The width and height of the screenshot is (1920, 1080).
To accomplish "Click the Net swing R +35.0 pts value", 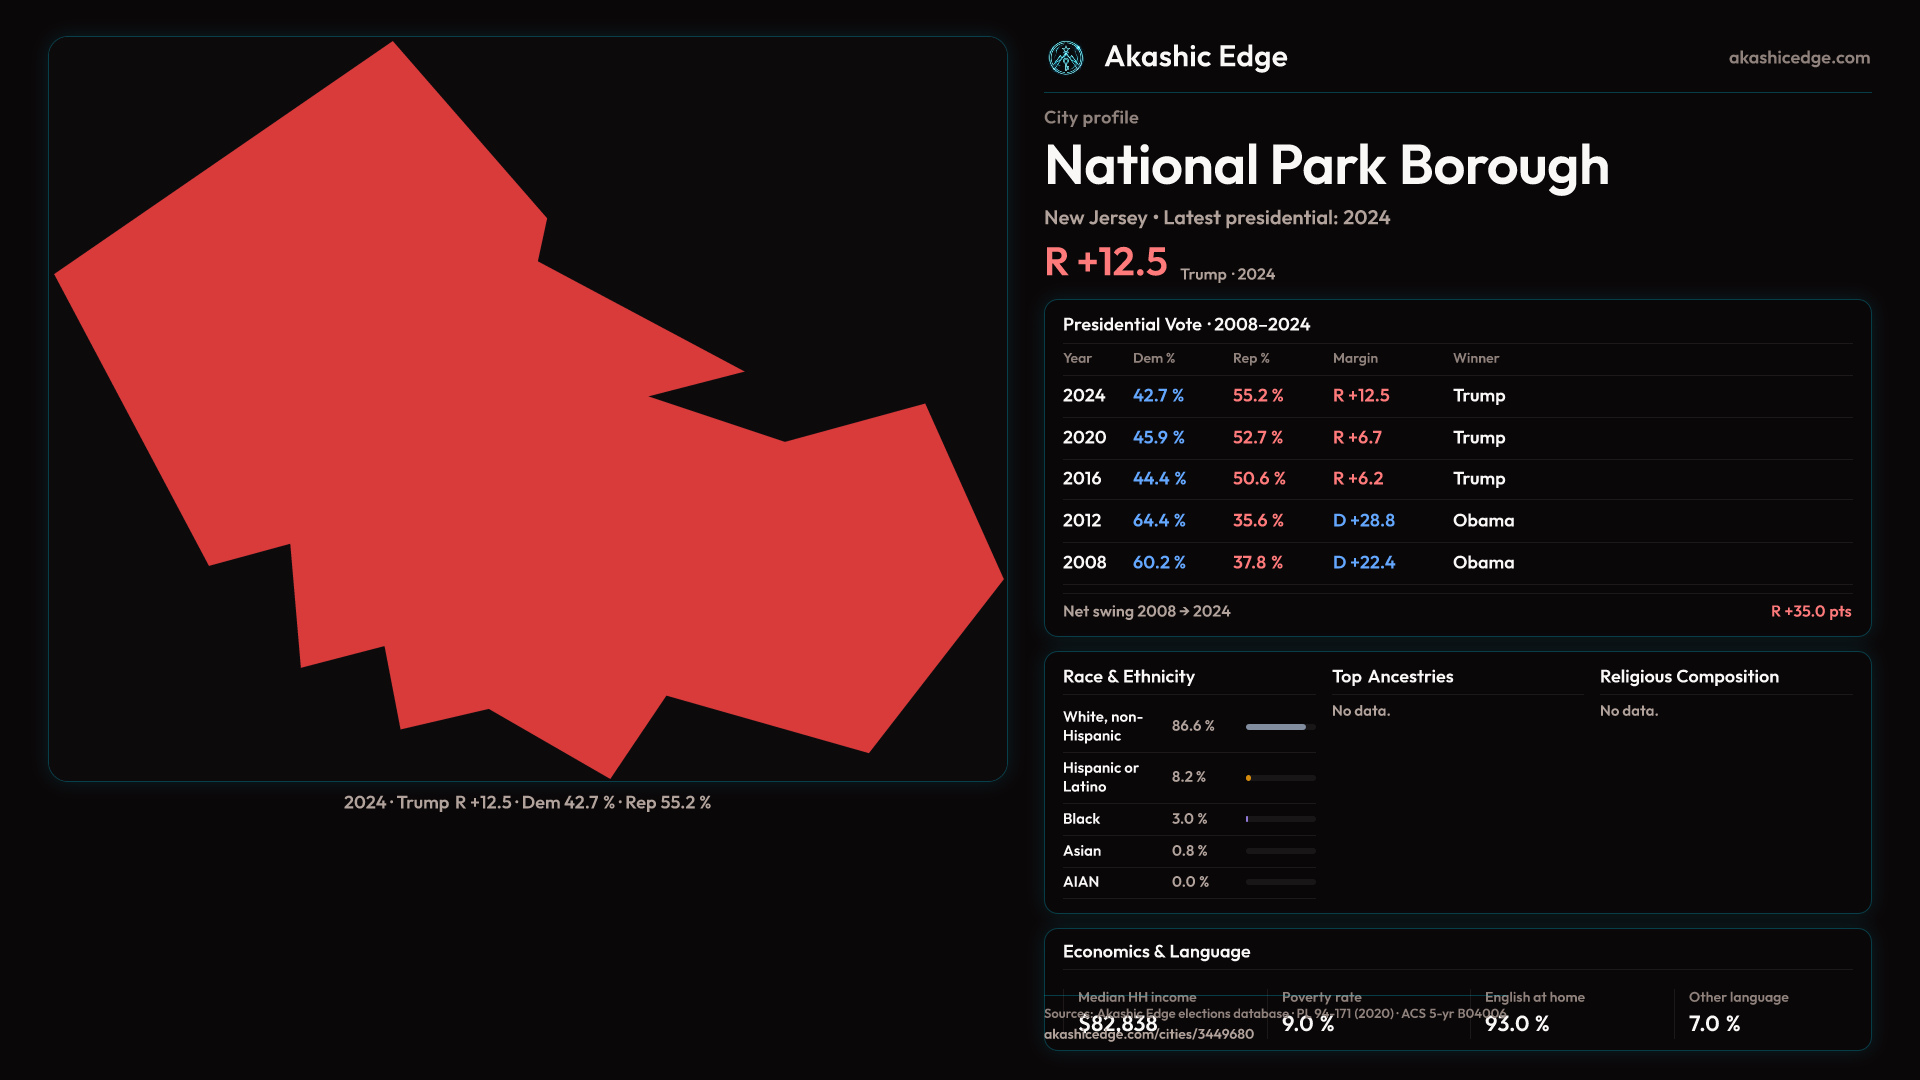I will 1810,611.
